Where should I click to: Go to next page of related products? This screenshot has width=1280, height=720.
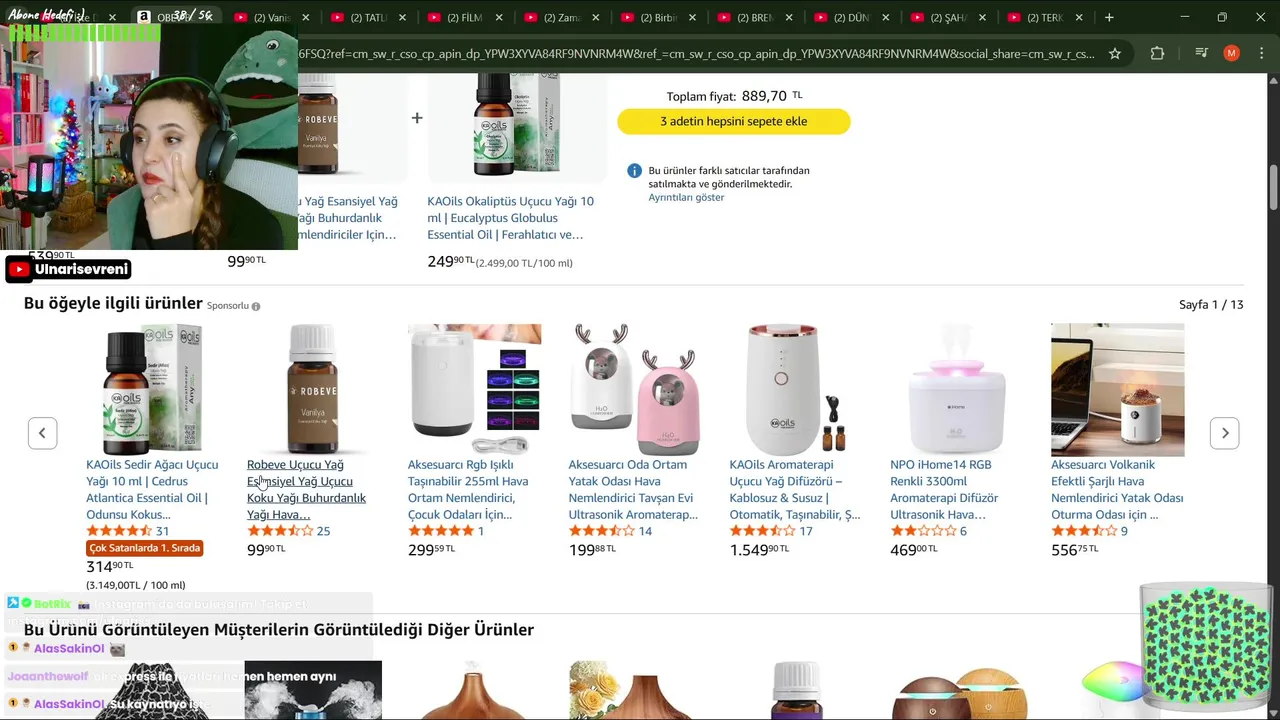[1225, 433]
